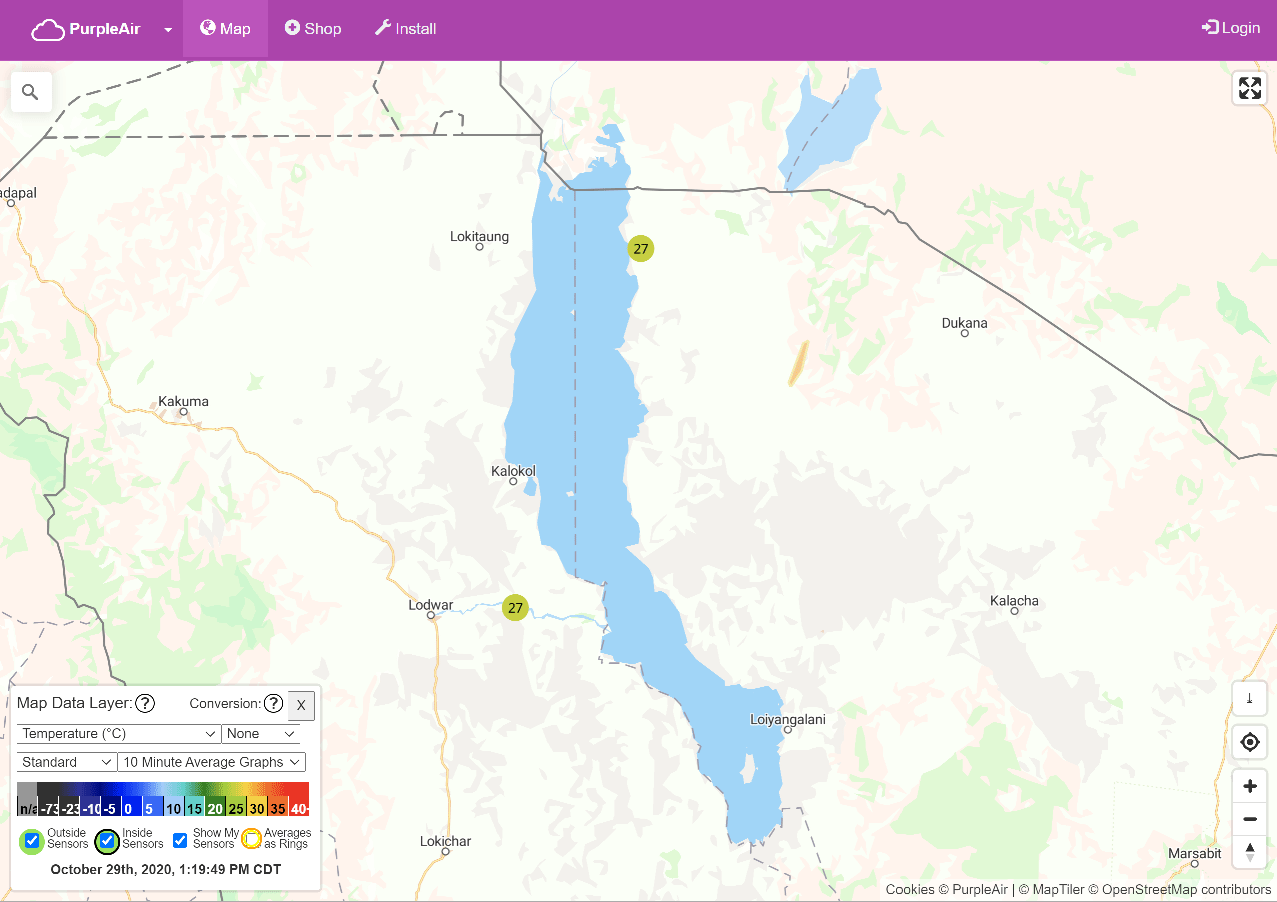Click the geolocate target icon
The height and width of the screenshot is (902, 1277).
(x=1249, y=742)
